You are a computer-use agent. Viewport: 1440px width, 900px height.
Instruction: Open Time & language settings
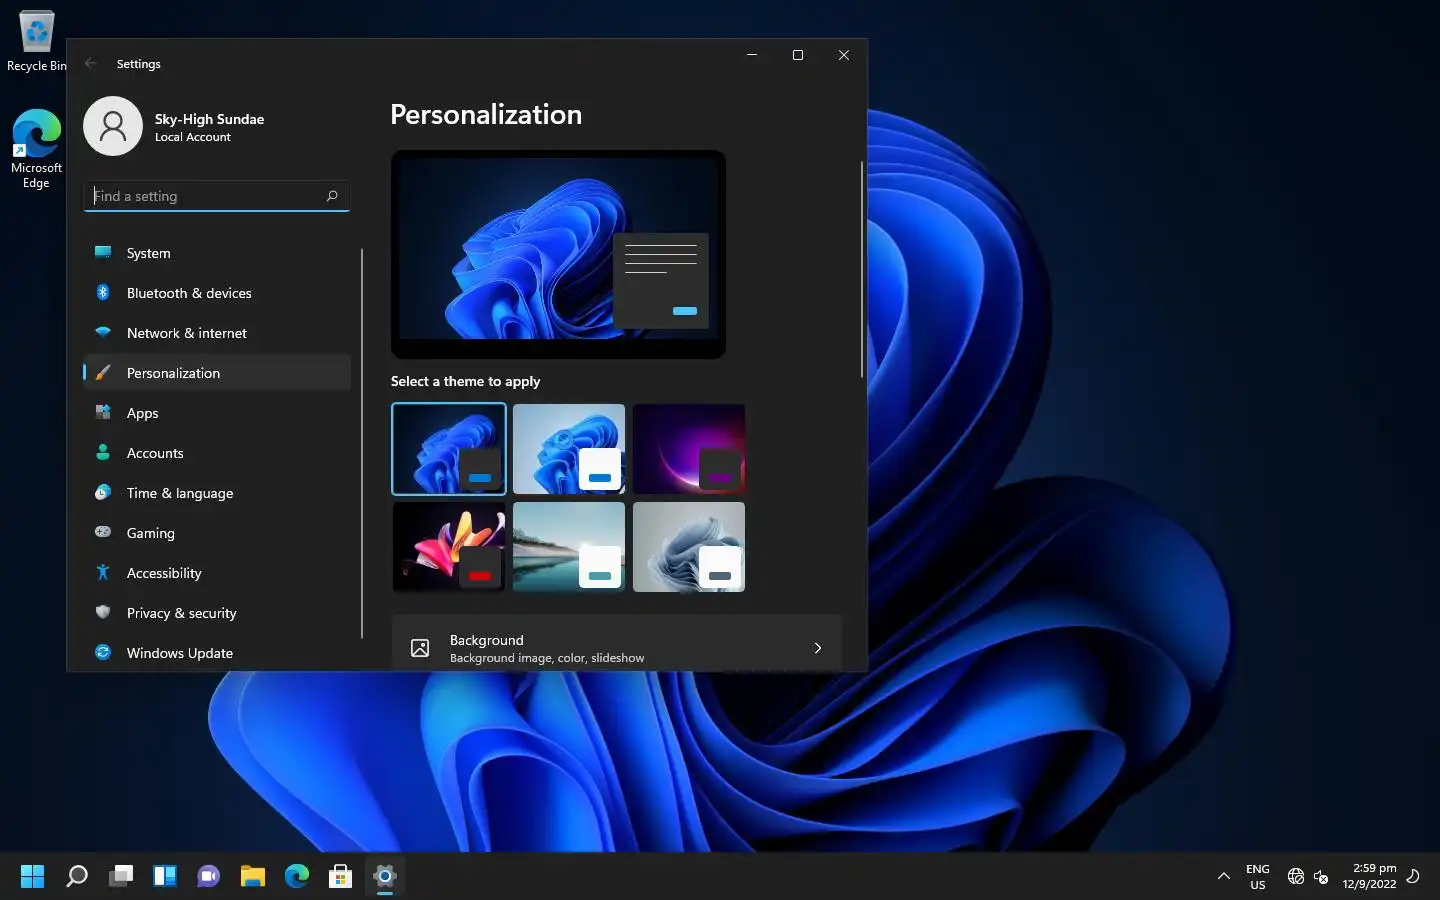(x=217, y=493)
